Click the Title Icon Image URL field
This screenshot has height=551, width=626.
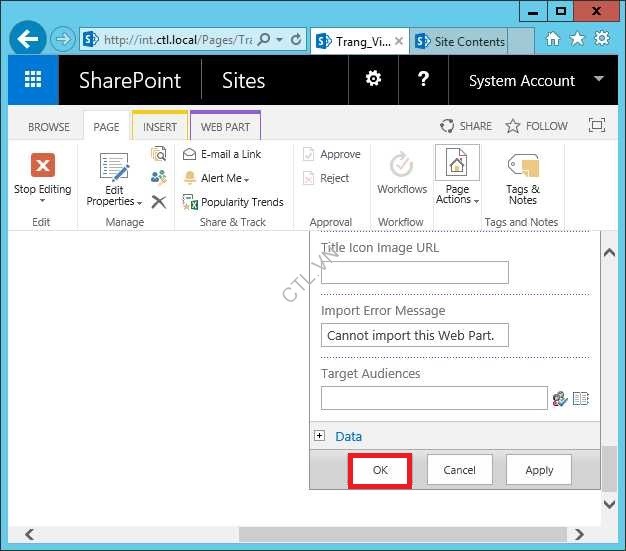pyautogui.click(x=414, y=272)
